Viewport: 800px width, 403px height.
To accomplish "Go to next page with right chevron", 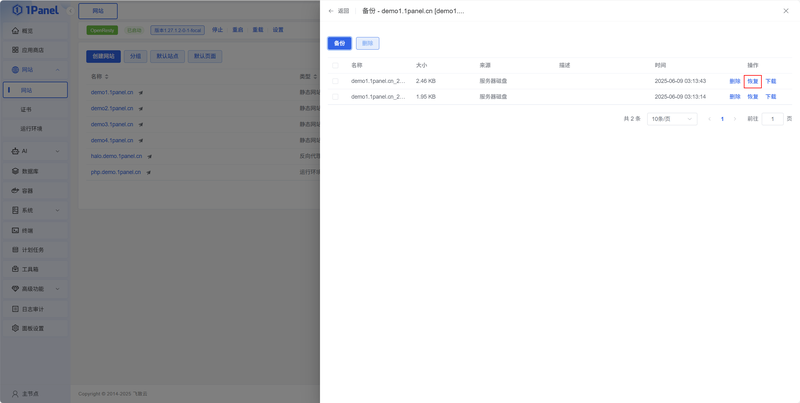I will 735,119.
